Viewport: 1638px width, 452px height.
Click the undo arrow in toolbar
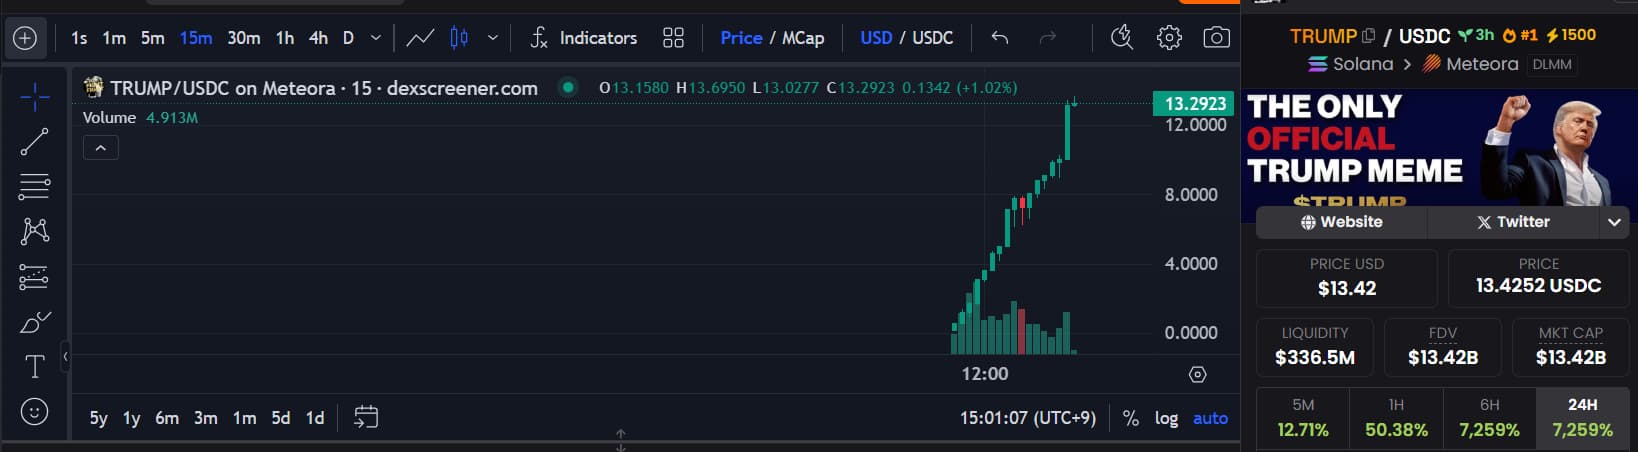[999, 38]
